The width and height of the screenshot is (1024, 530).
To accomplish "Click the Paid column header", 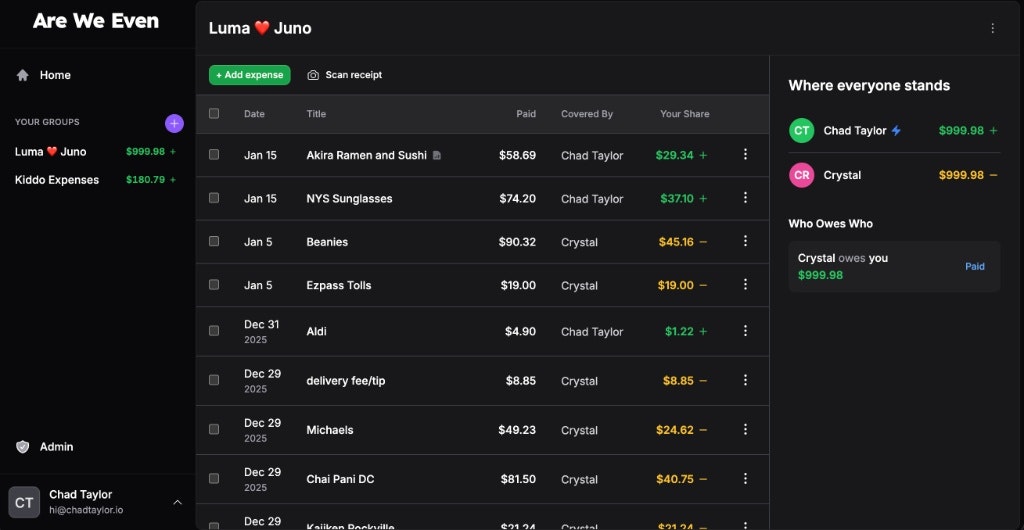I will (526, 114).
